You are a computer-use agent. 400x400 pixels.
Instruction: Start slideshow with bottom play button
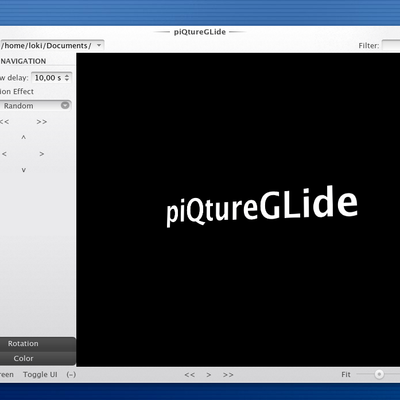click(209, 375)
